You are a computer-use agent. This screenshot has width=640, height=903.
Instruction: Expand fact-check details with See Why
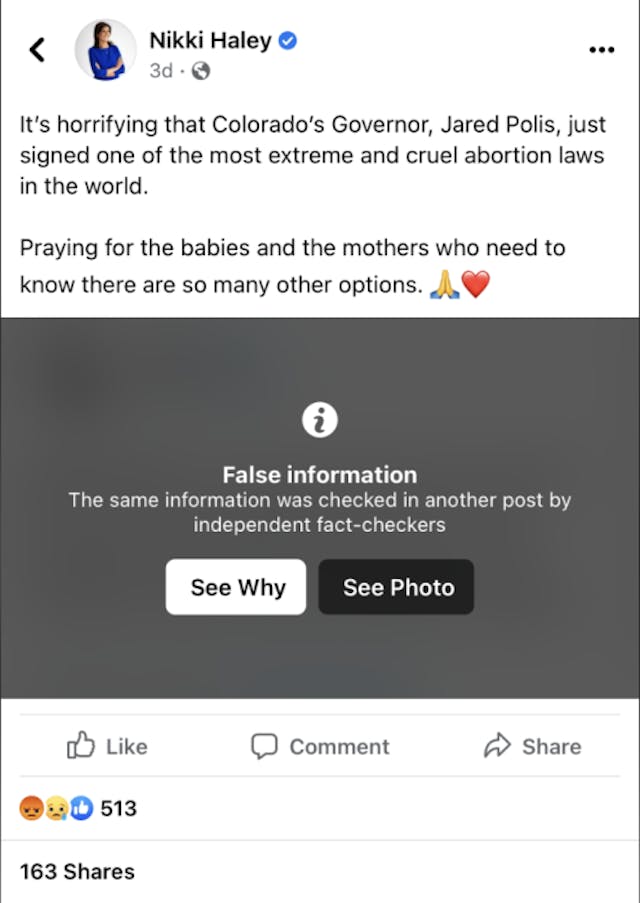tap(235, 587)
